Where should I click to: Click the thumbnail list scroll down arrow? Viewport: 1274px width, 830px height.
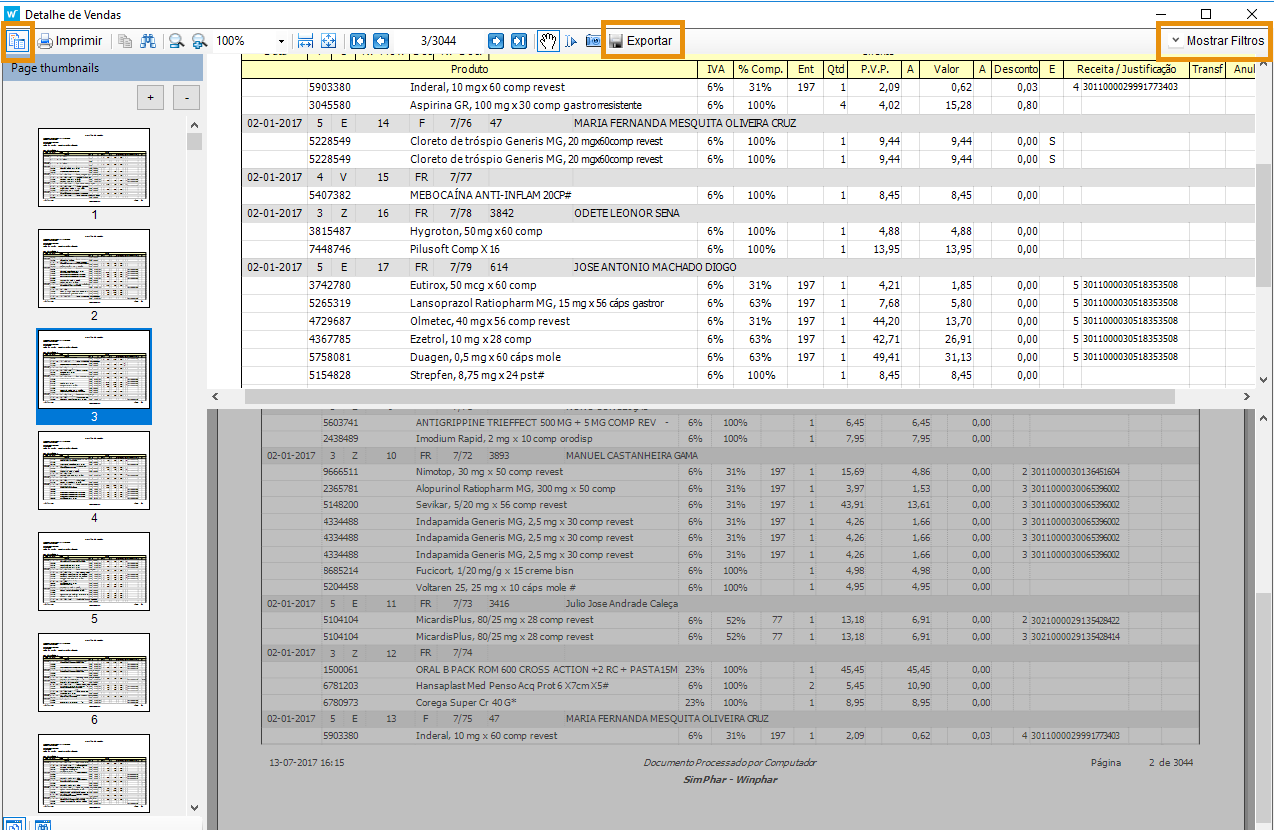(194, 806)
